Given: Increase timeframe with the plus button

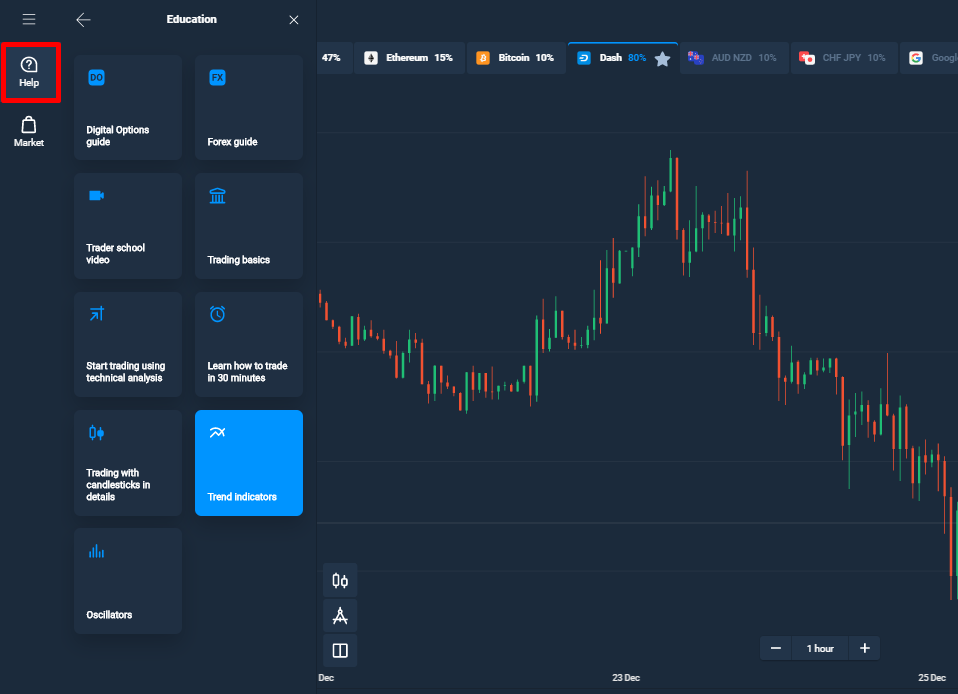Looking at the screenshot, I should tap(865, 648).
